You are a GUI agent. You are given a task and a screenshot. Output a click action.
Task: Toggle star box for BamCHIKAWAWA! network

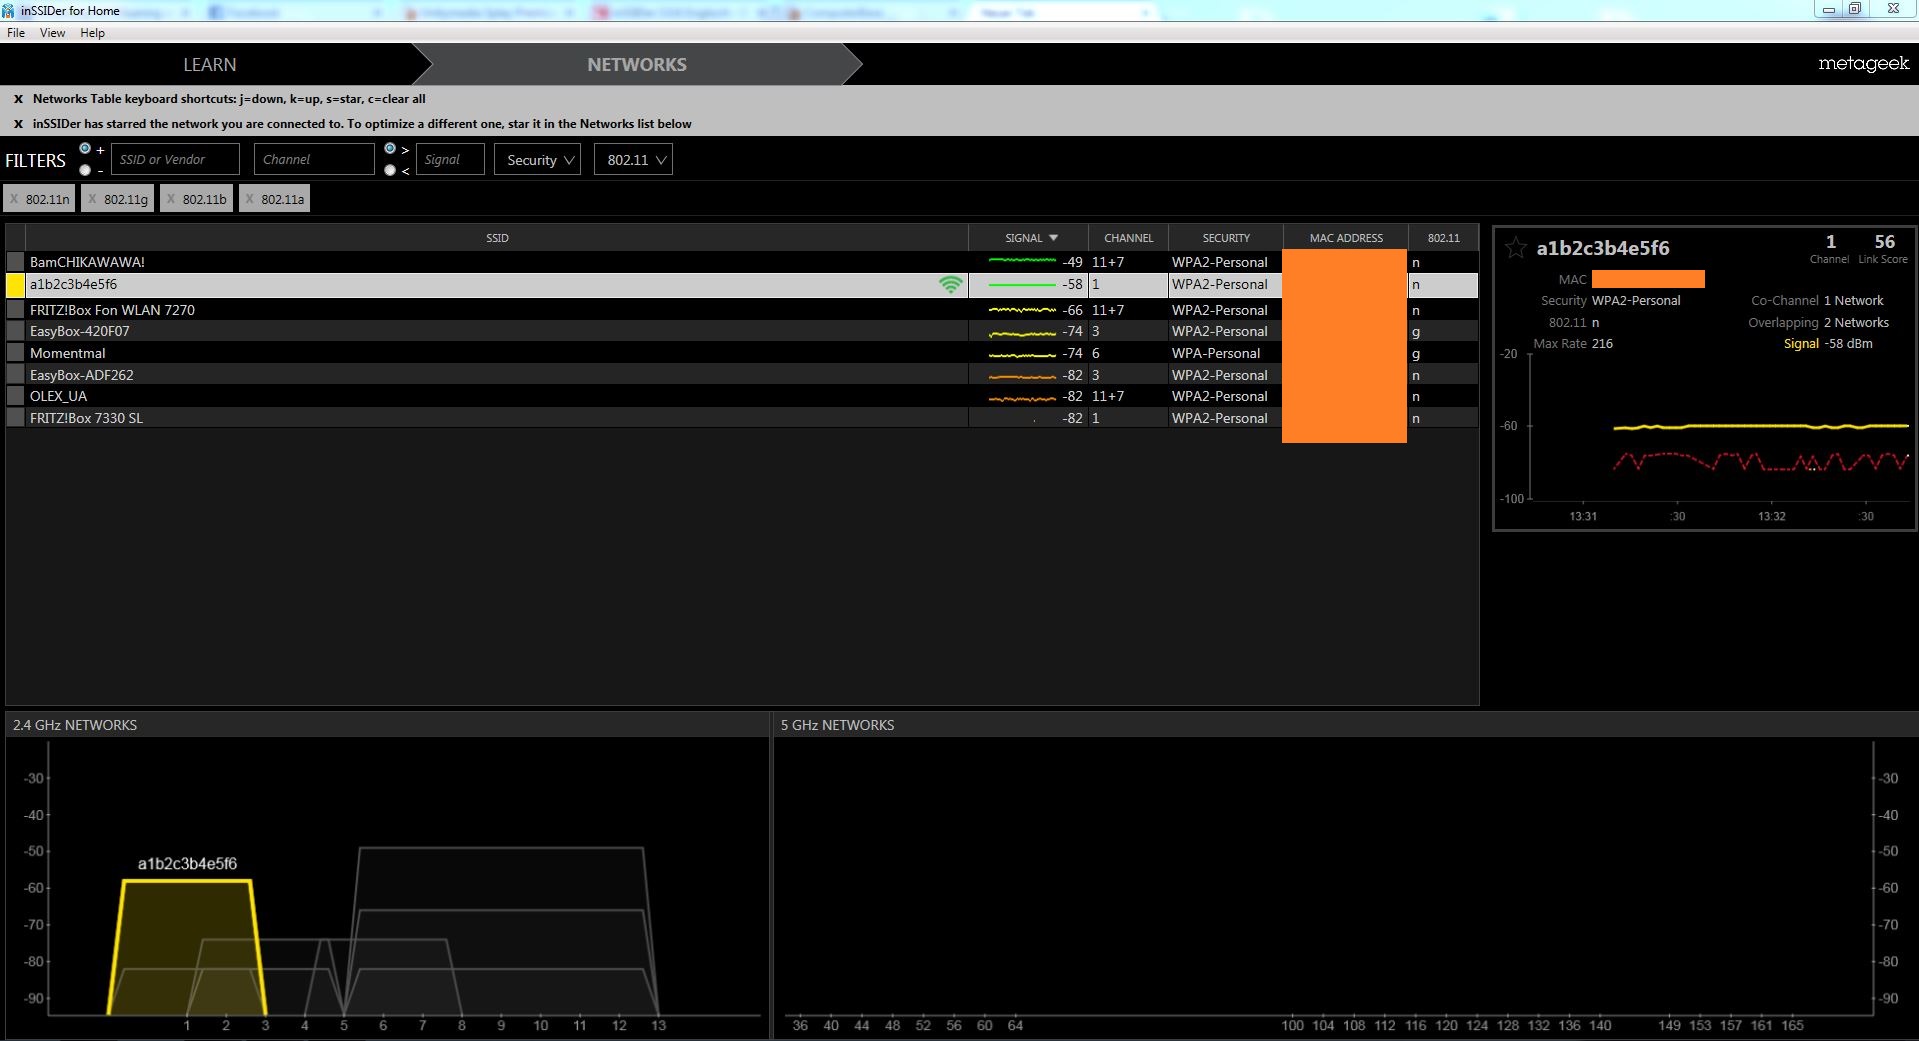(x=15, y=262)
